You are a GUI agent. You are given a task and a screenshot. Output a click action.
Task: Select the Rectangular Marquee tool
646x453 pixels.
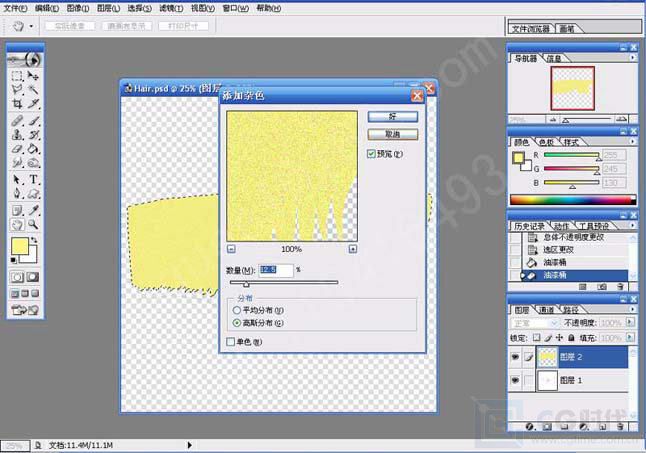click(x=17, y=75)
